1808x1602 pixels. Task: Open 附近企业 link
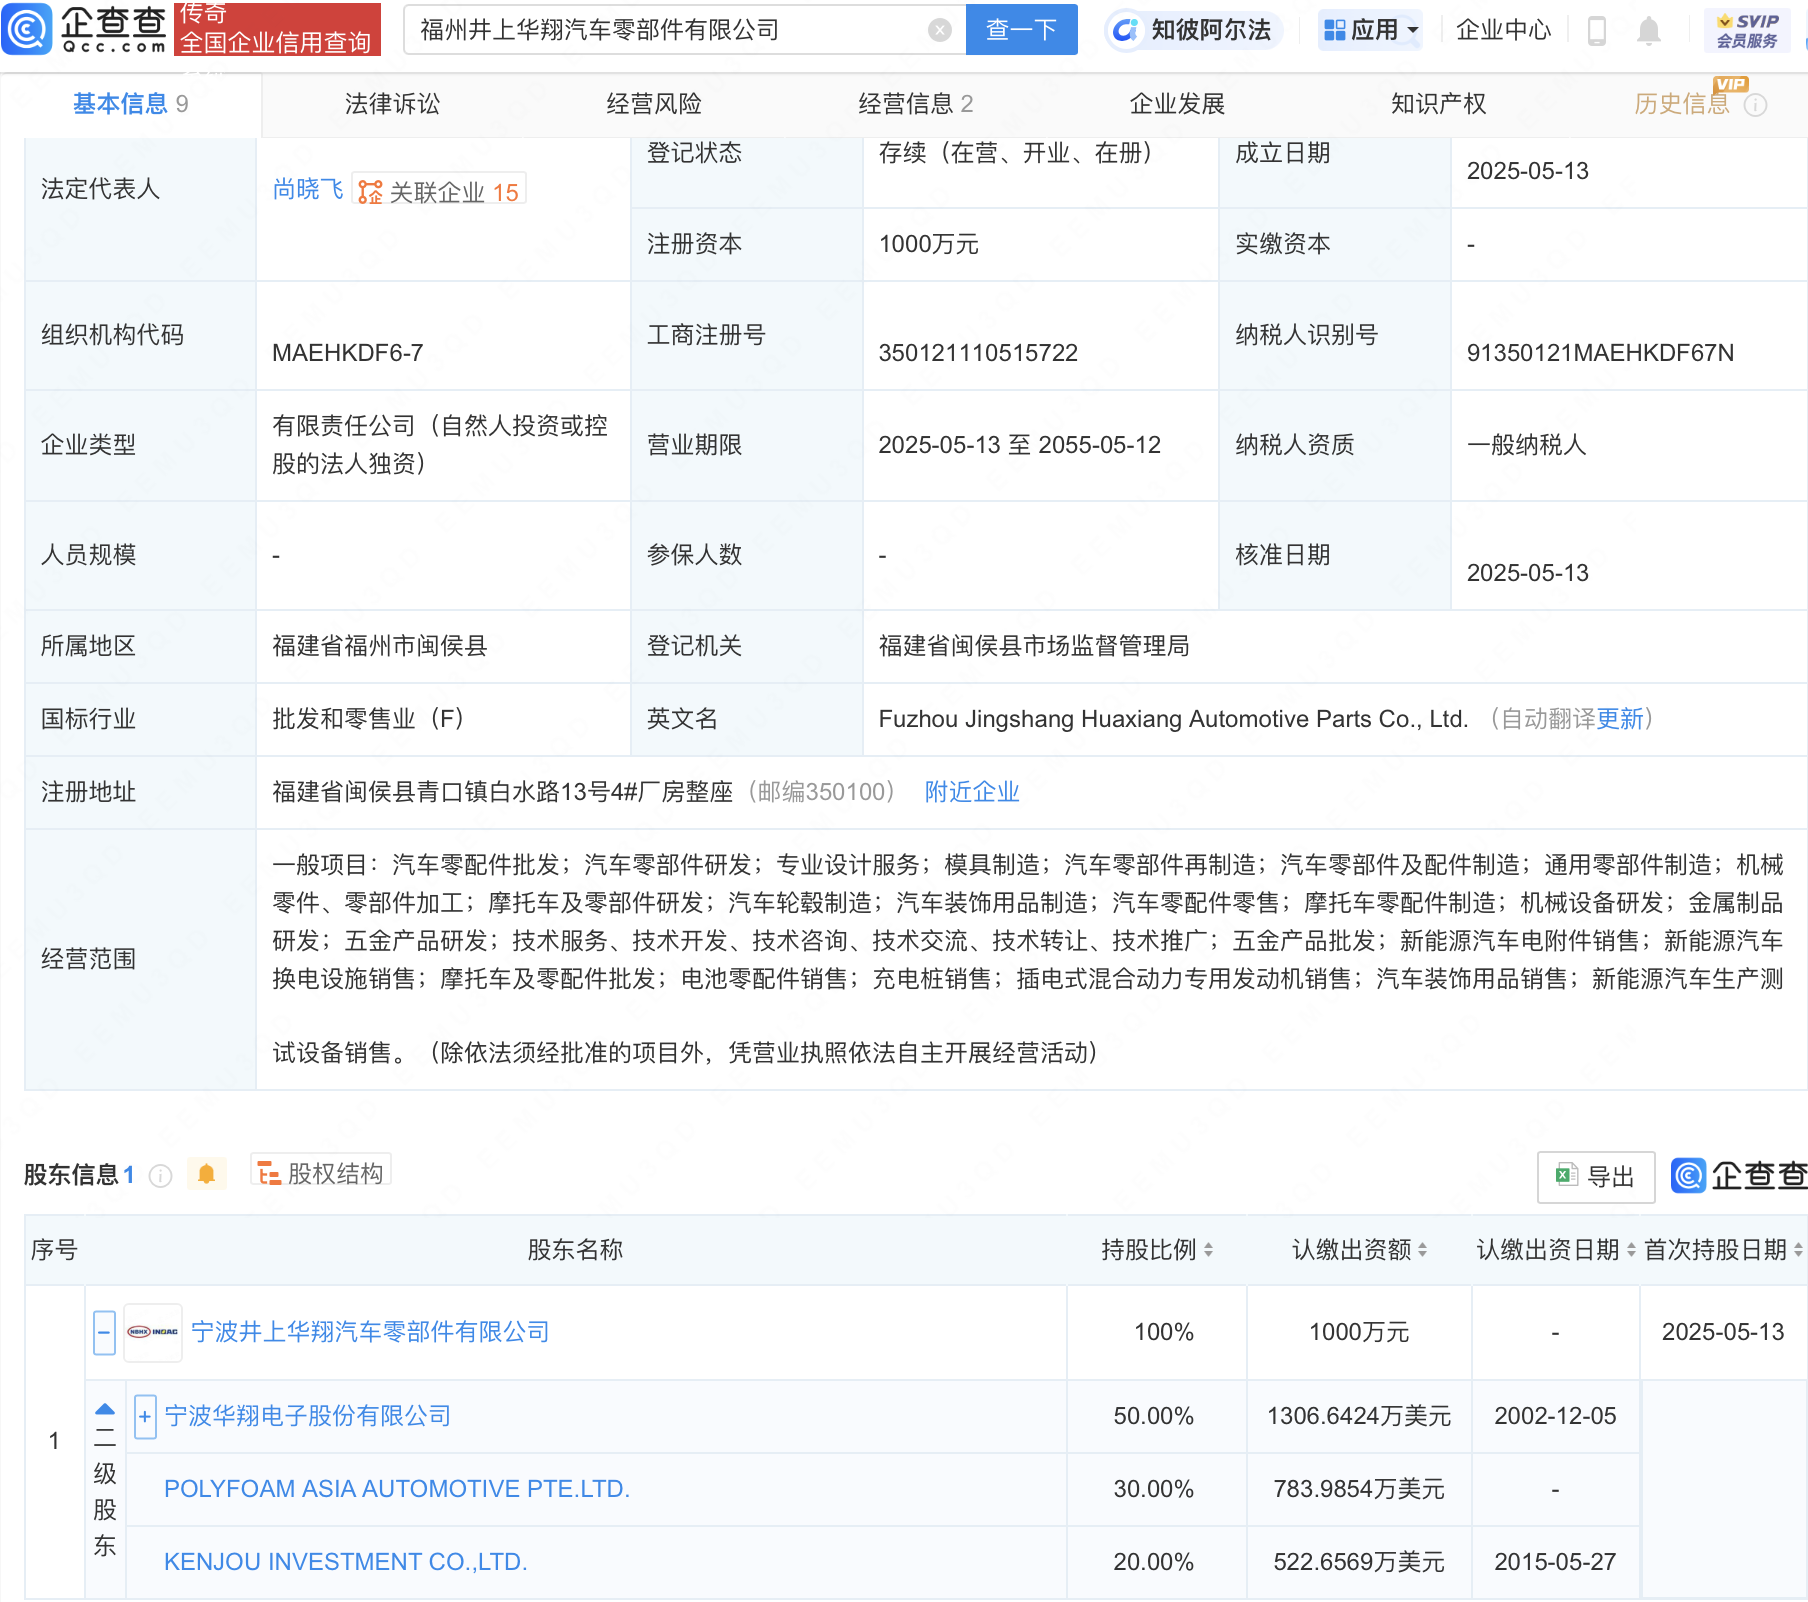971,792
